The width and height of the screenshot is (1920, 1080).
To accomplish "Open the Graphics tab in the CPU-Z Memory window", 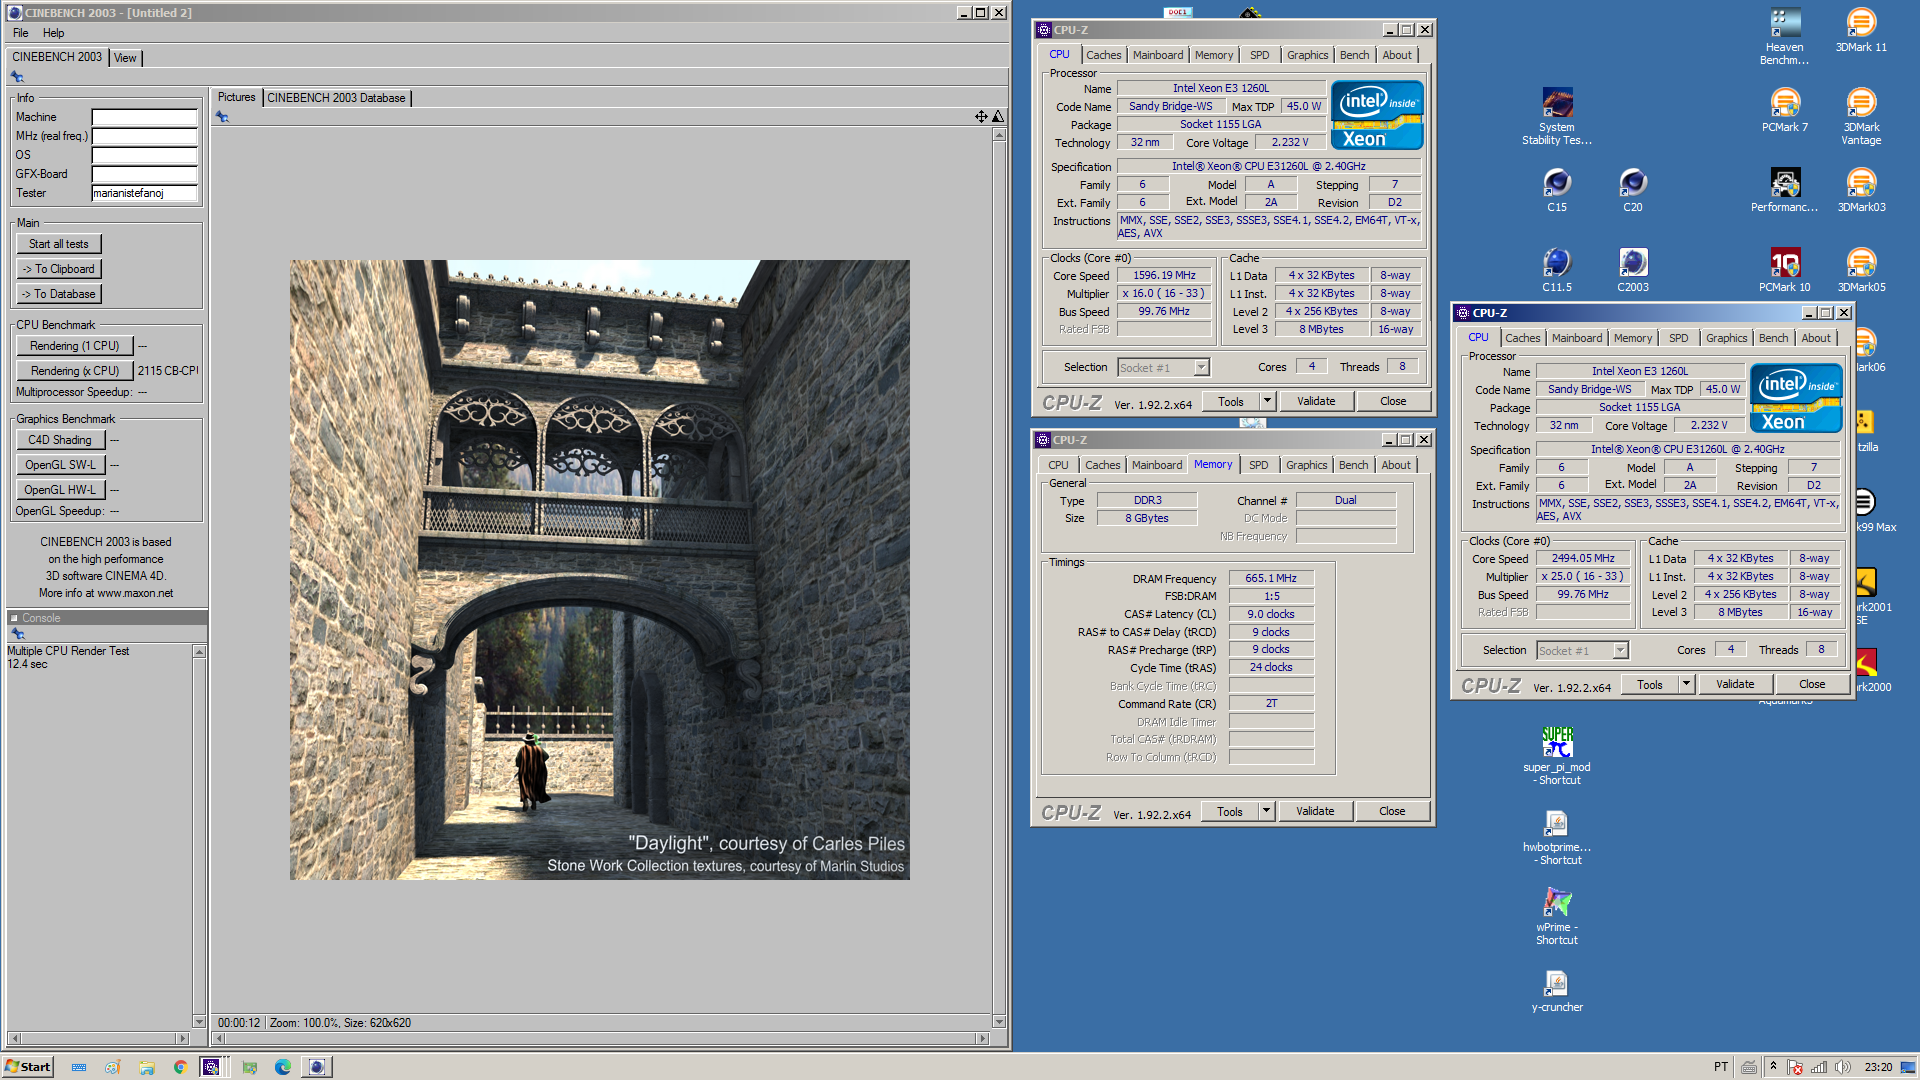I will point(1306,465).
